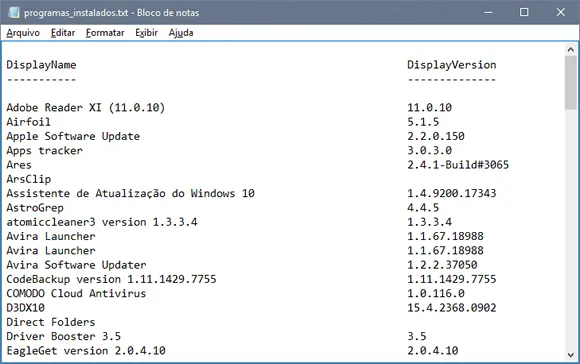580x364 pixels.
Task: Click the window title programas_instalados.txt
Action: point(76,13)
